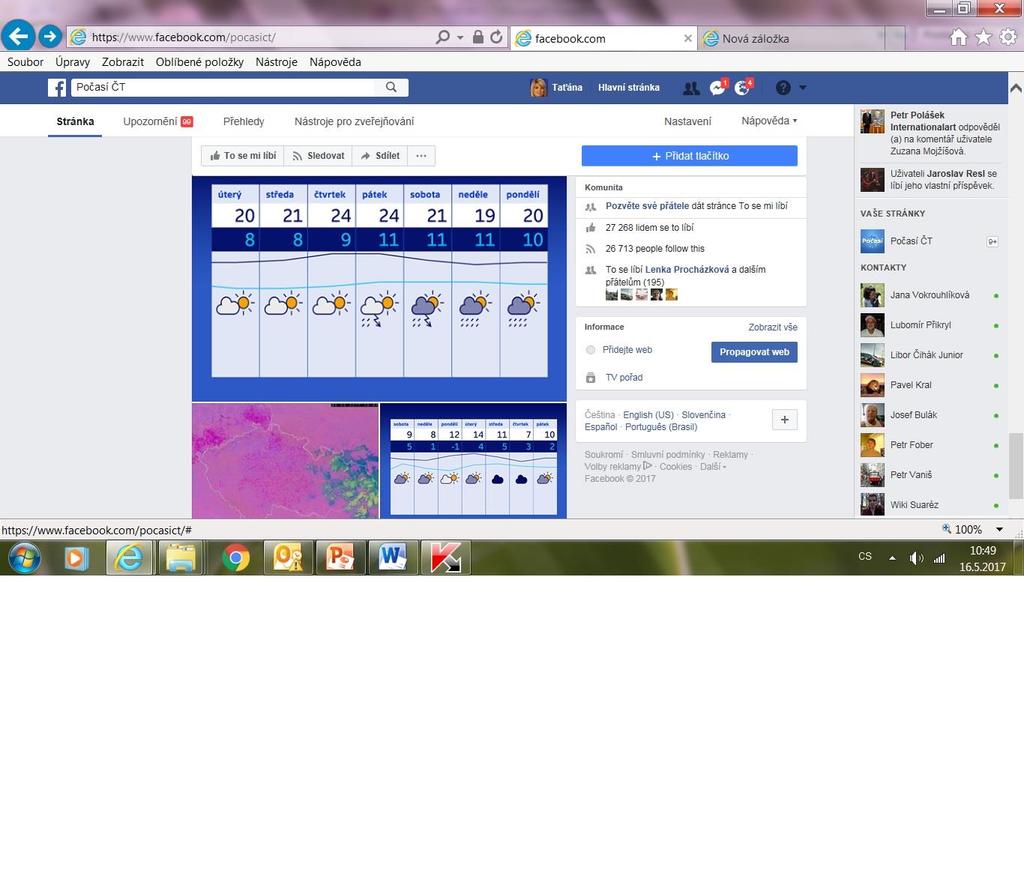Open Favorites with the star icon

pos(983,37)
